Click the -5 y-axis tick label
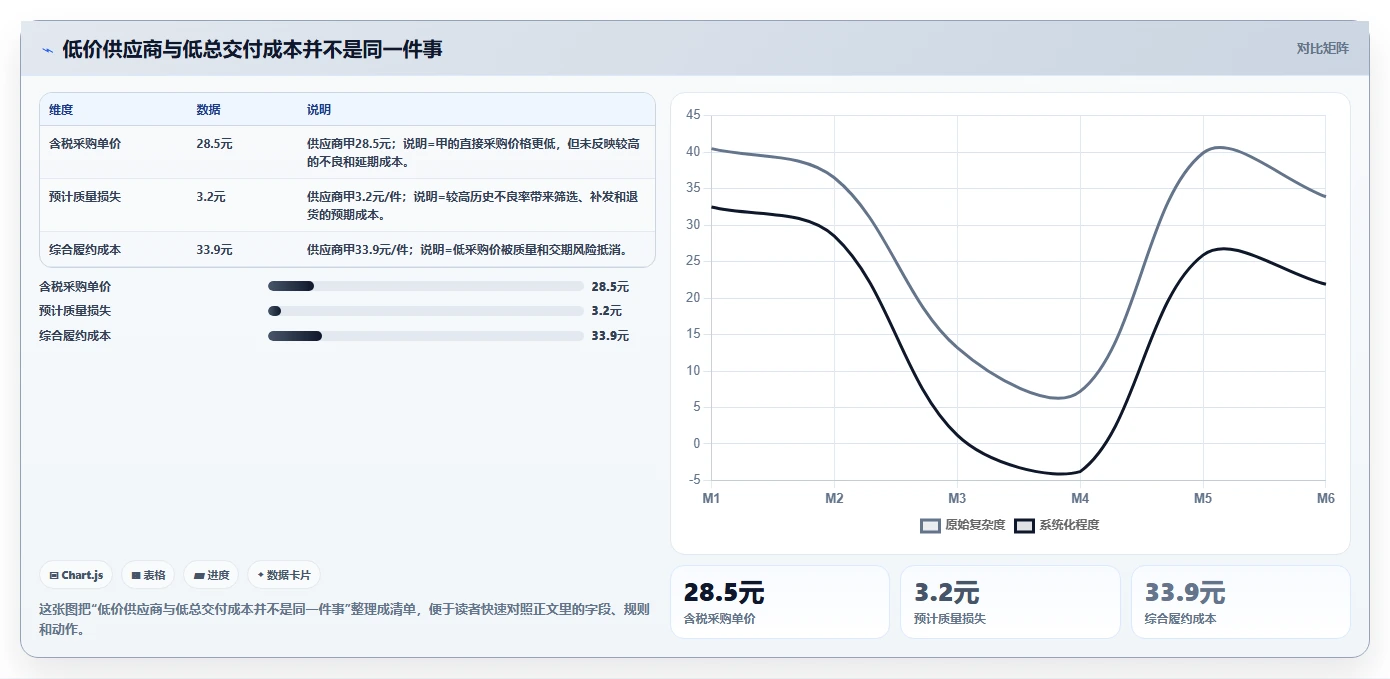This screenshot has height=679, width=1390. (695, 480)
